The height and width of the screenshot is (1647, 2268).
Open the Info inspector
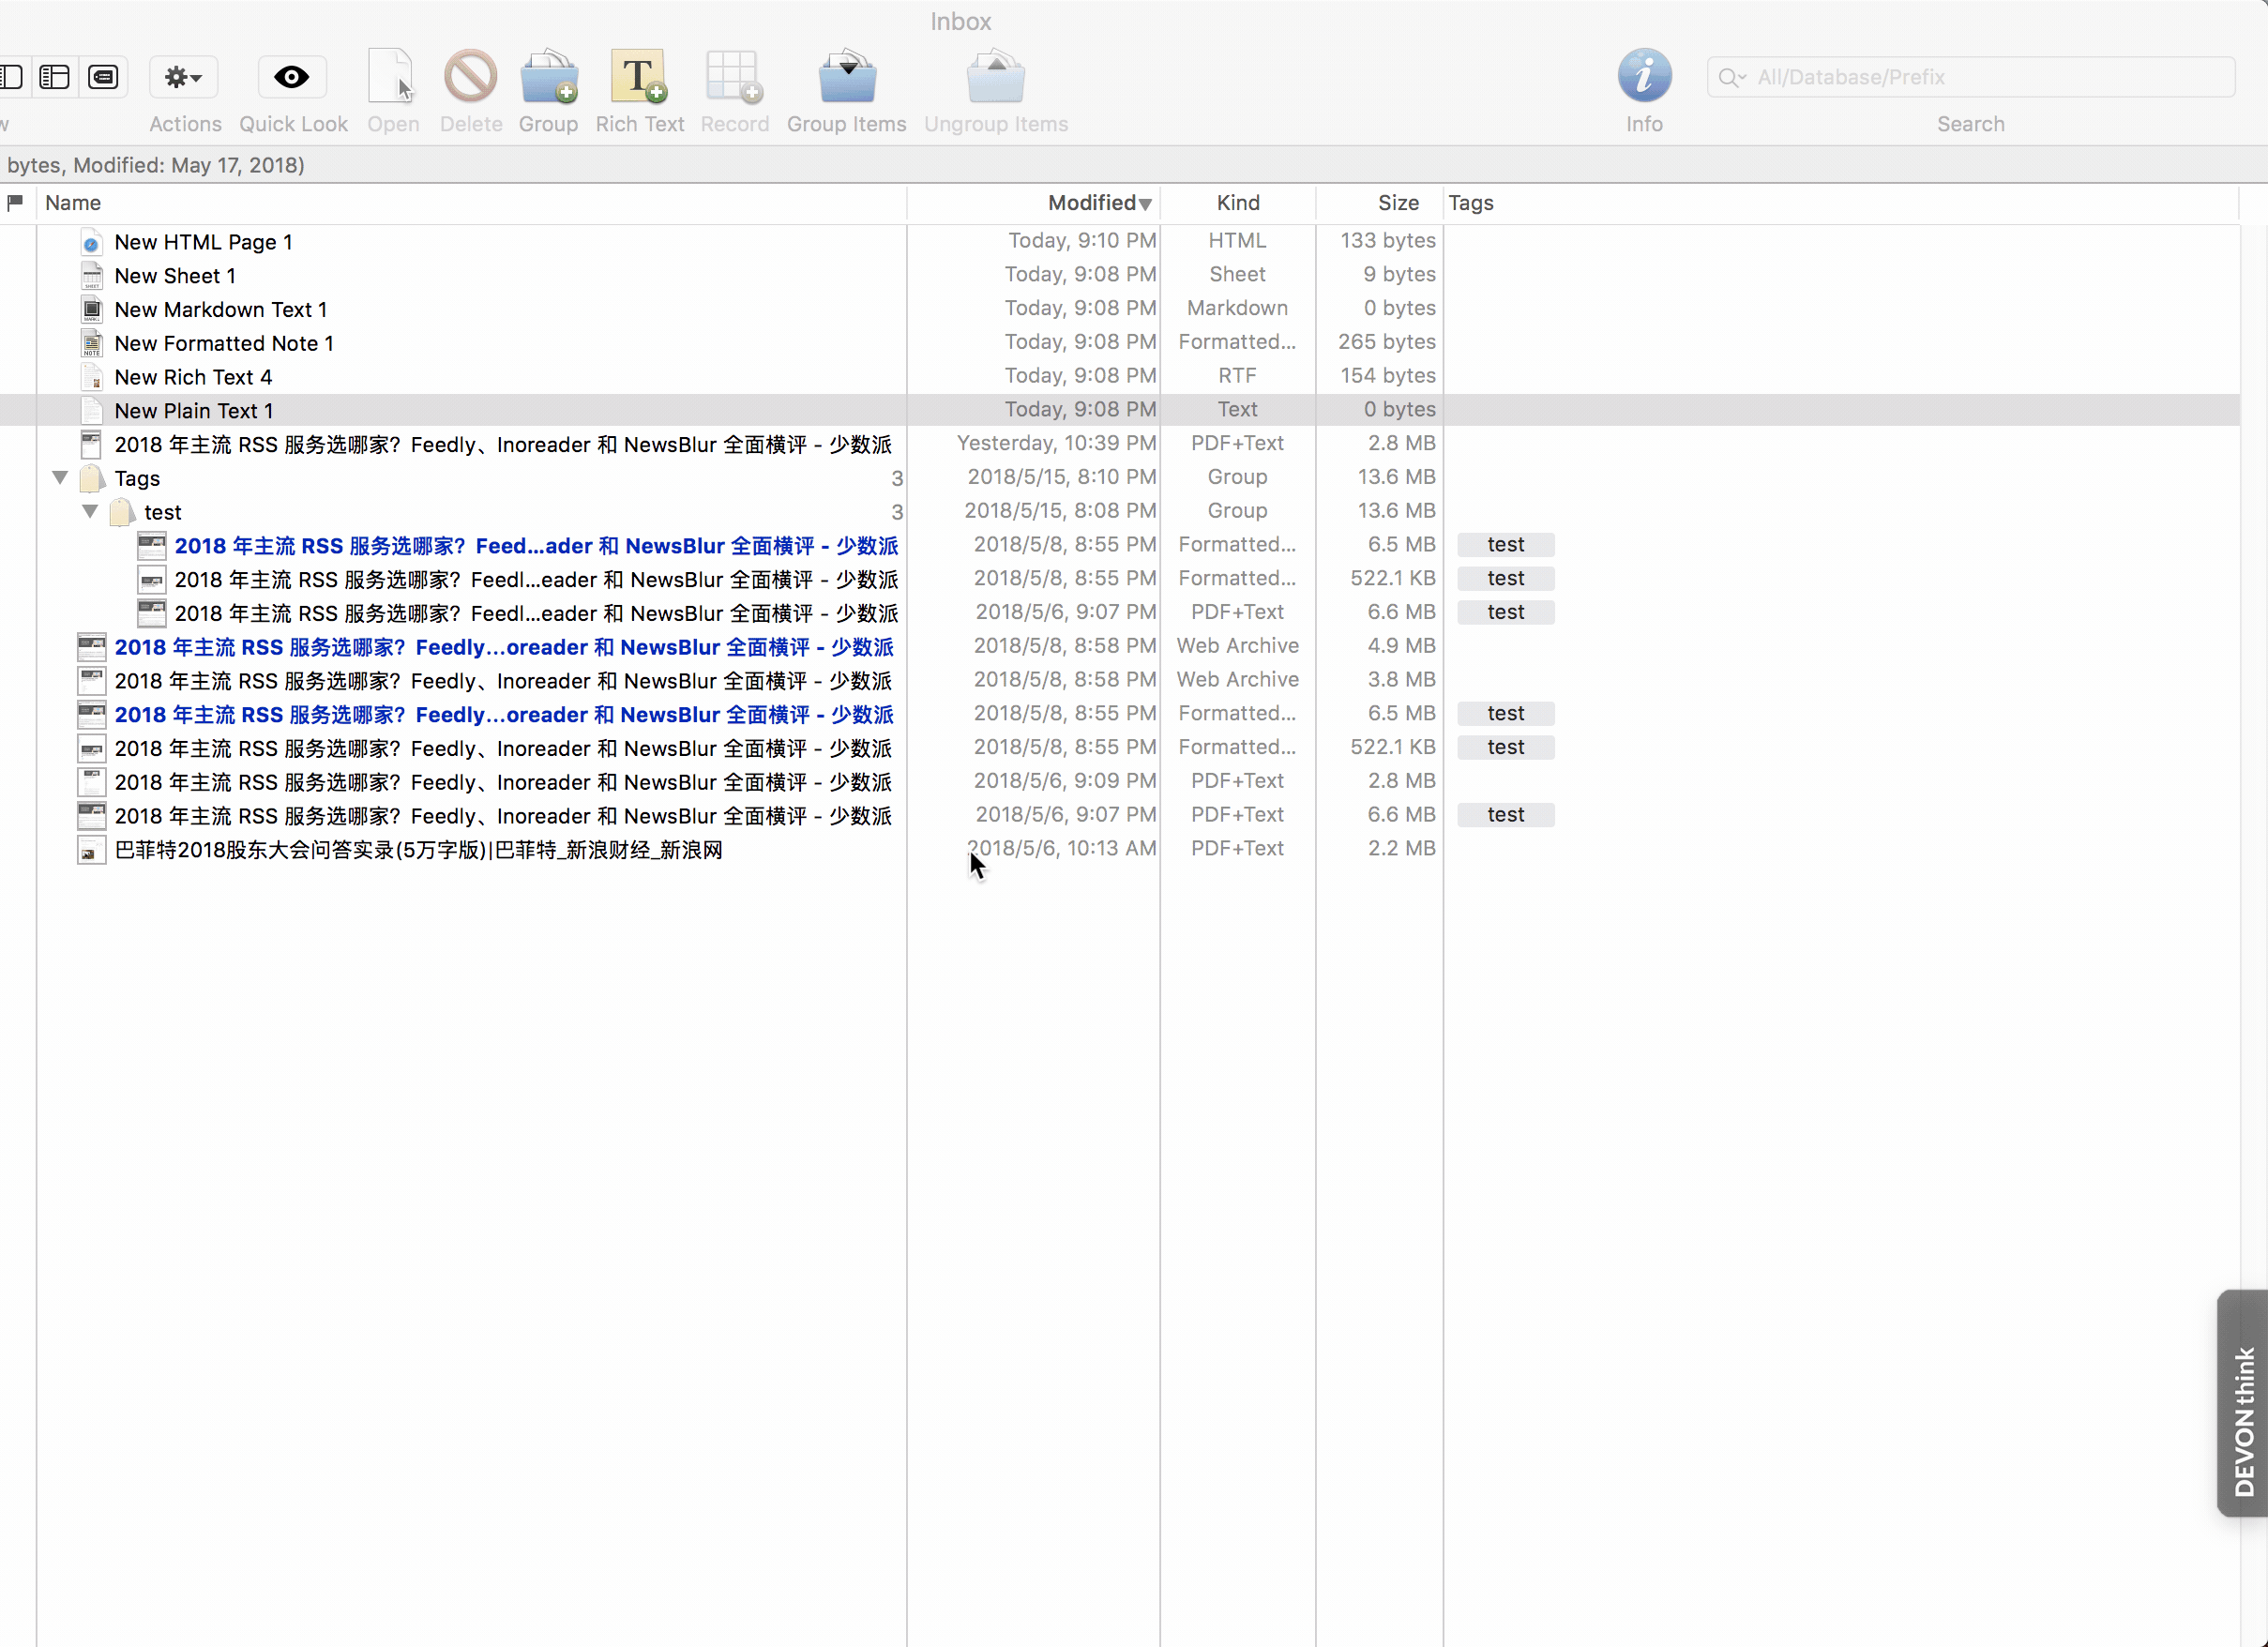[x=1644, y=77]
